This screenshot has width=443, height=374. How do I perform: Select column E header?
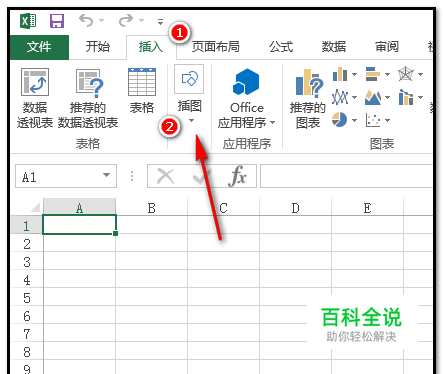point(368,208)
